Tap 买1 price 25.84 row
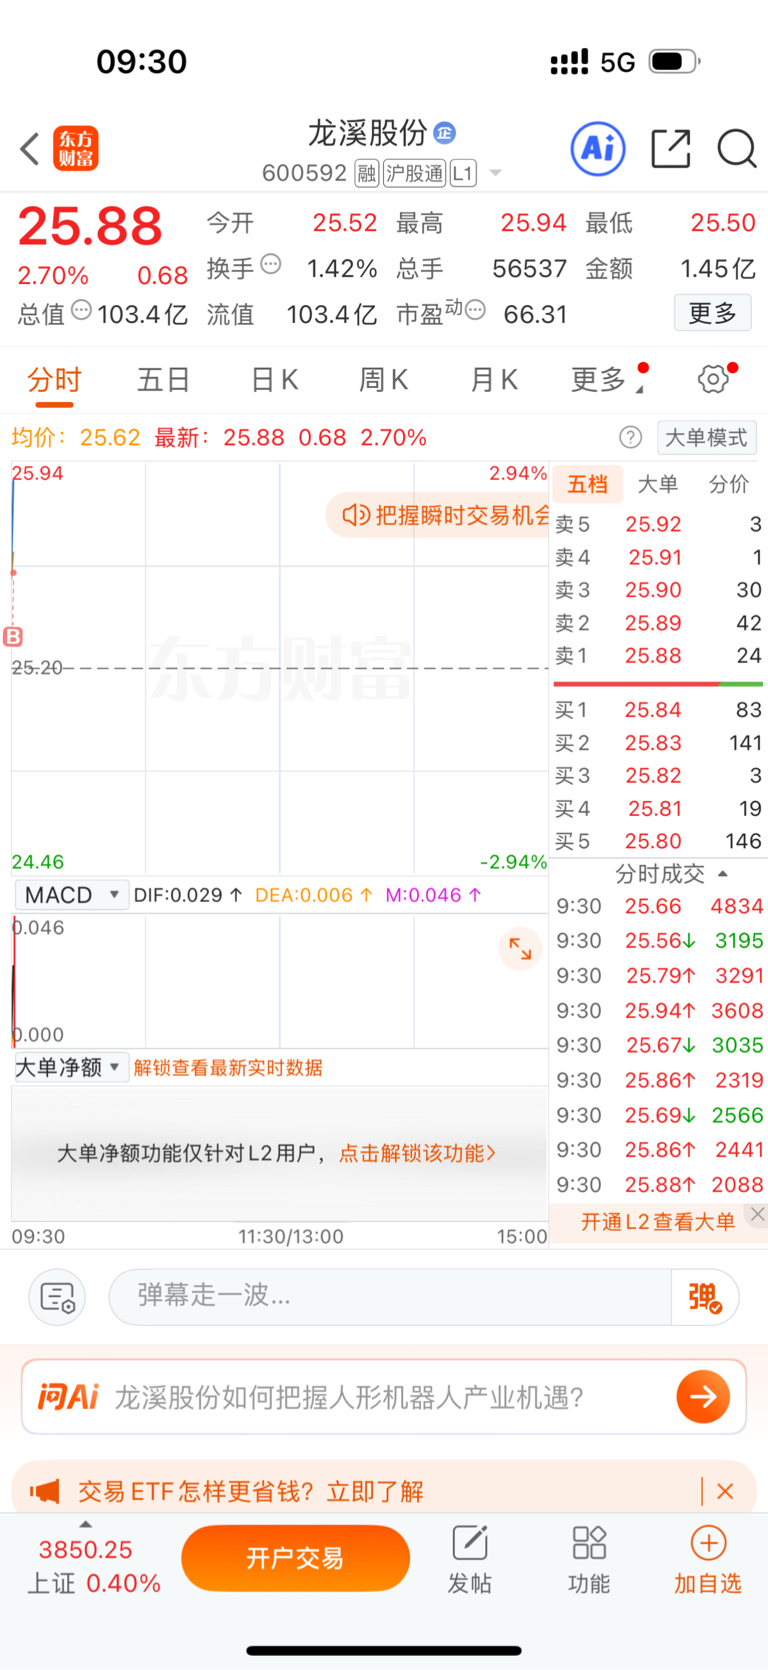Screen dimensions: 768x1670 [x=659, y=710]
